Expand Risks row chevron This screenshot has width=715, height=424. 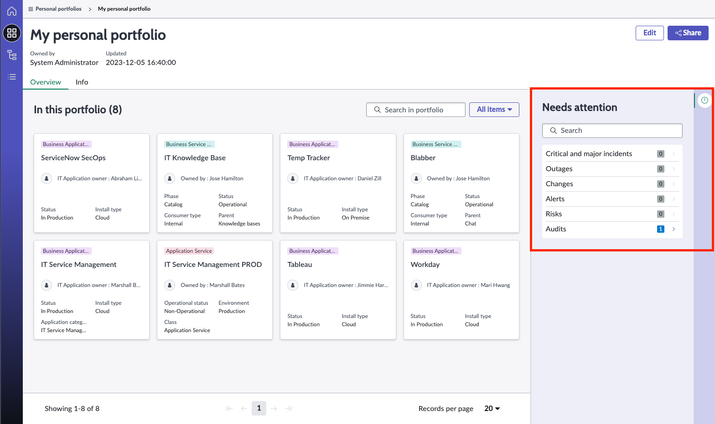pyautogui.click(x=674, y=214)
